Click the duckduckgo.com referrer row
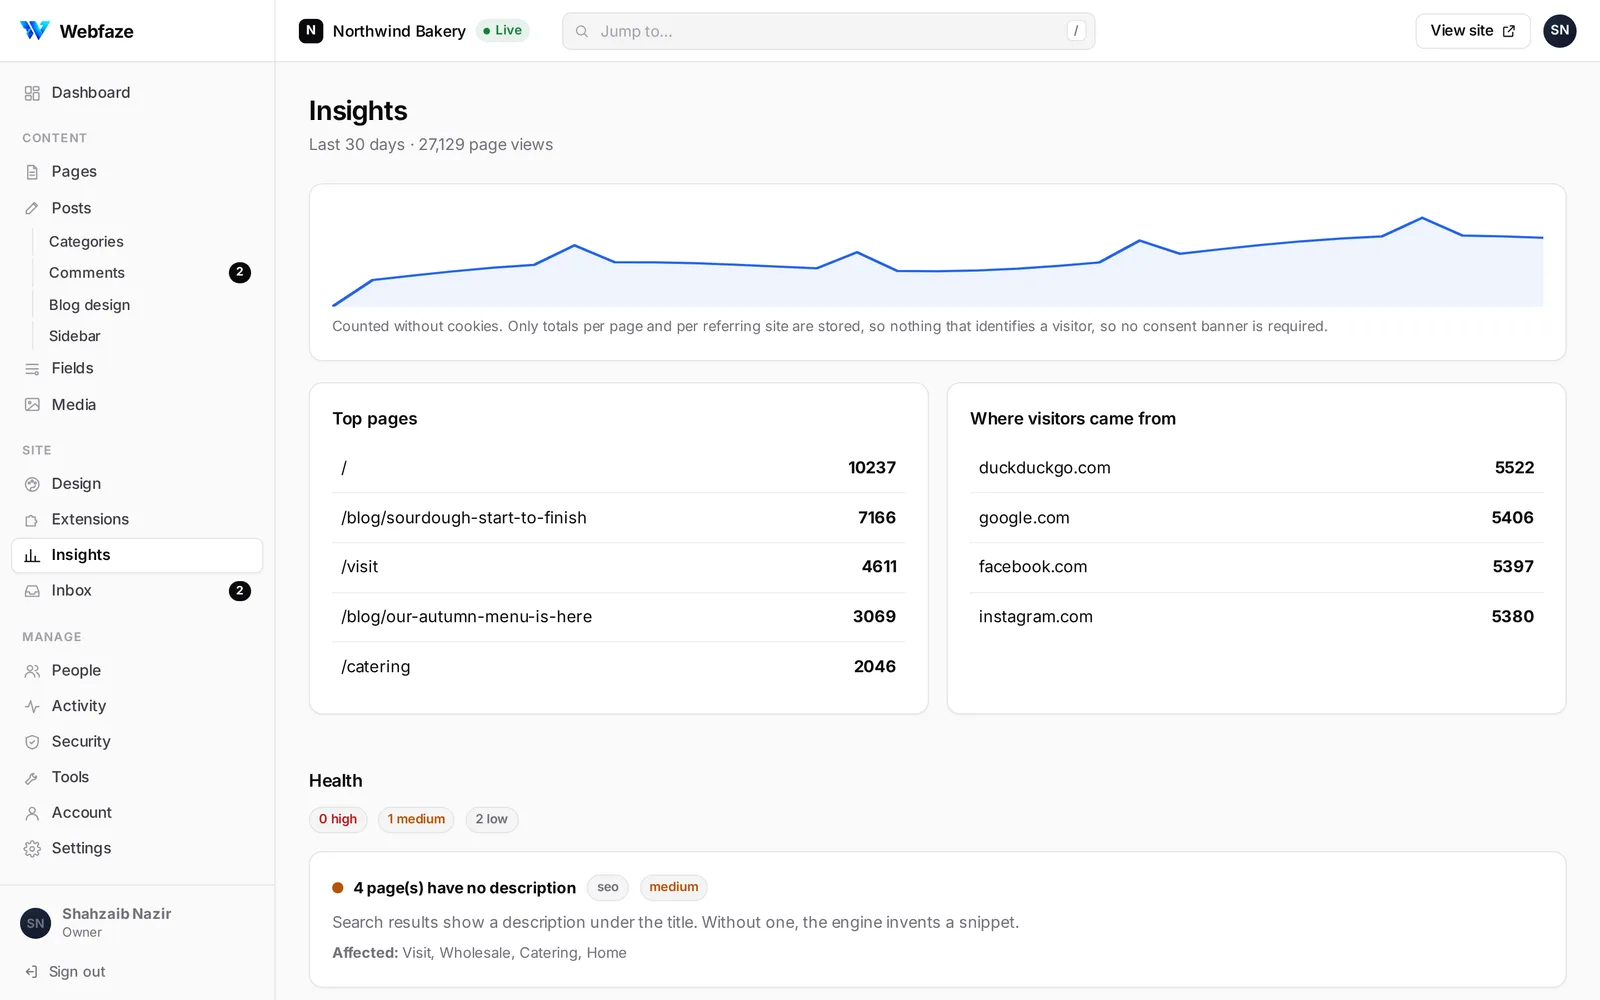Image resolution: width=1600 pixels, height=1000 pixels. 1256,468
